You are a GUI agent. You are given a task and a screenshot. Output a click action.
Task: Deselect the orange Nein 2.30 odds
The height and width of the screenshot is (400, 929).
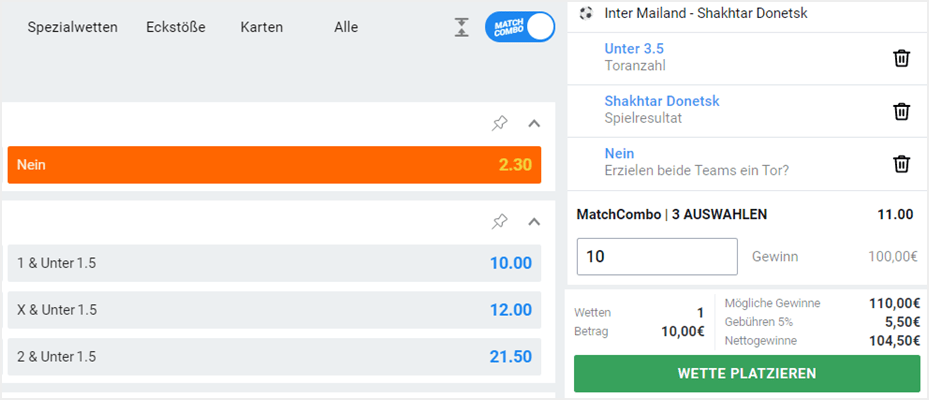click(274, 165)
